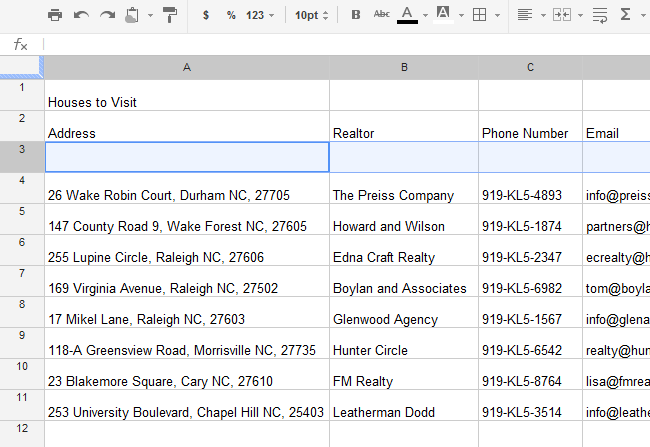The height and width of the screenshot is (447, 650).
Task: Click the "Realtor" header cell
Action: point(404,126)
